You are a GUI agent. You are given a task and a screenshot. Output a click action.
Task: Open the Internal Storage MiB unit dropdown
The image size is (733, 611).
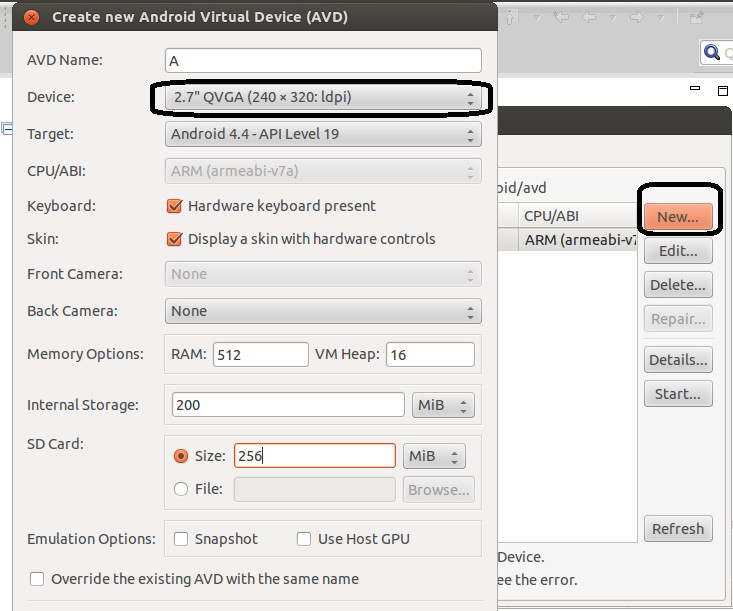443,405
